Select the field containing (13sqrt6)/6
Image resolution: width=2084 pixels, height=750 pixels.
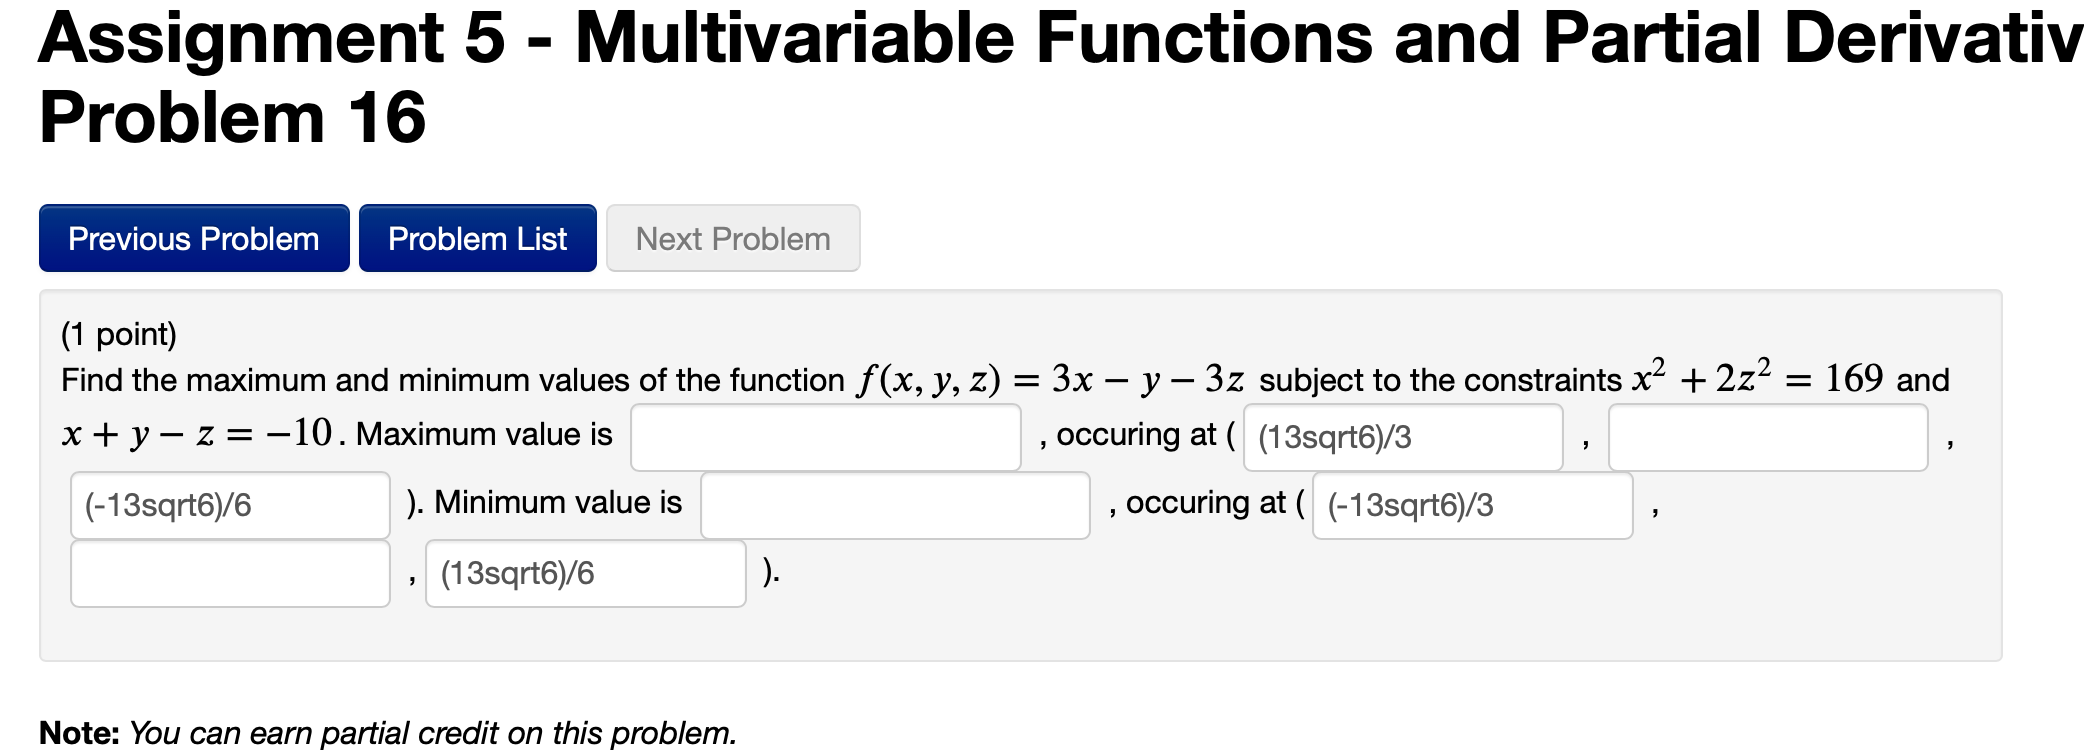click(585, 572)
